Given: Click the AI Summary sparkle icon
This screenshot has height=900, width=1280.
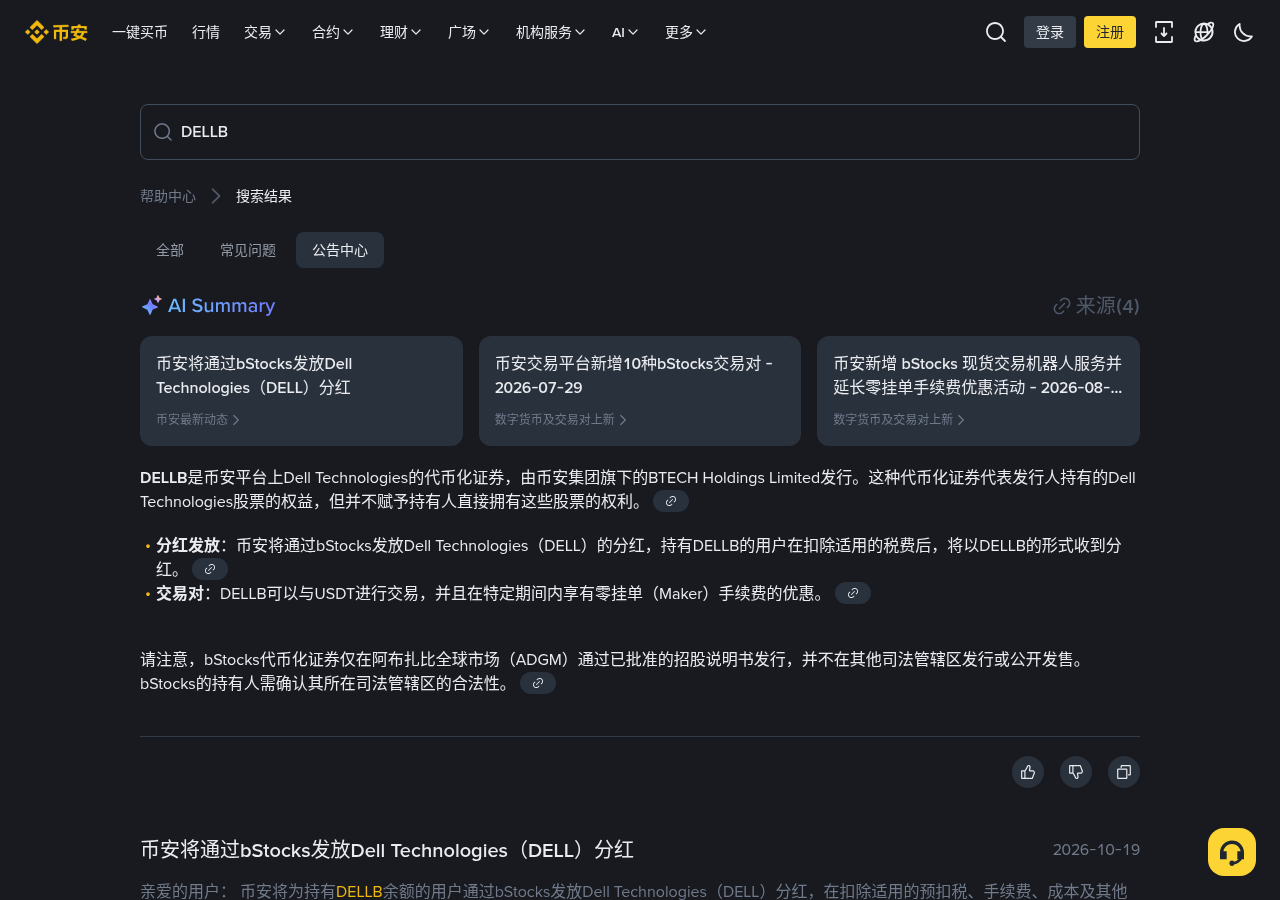Looking at the screenshot, I should (x=151, y=306).
